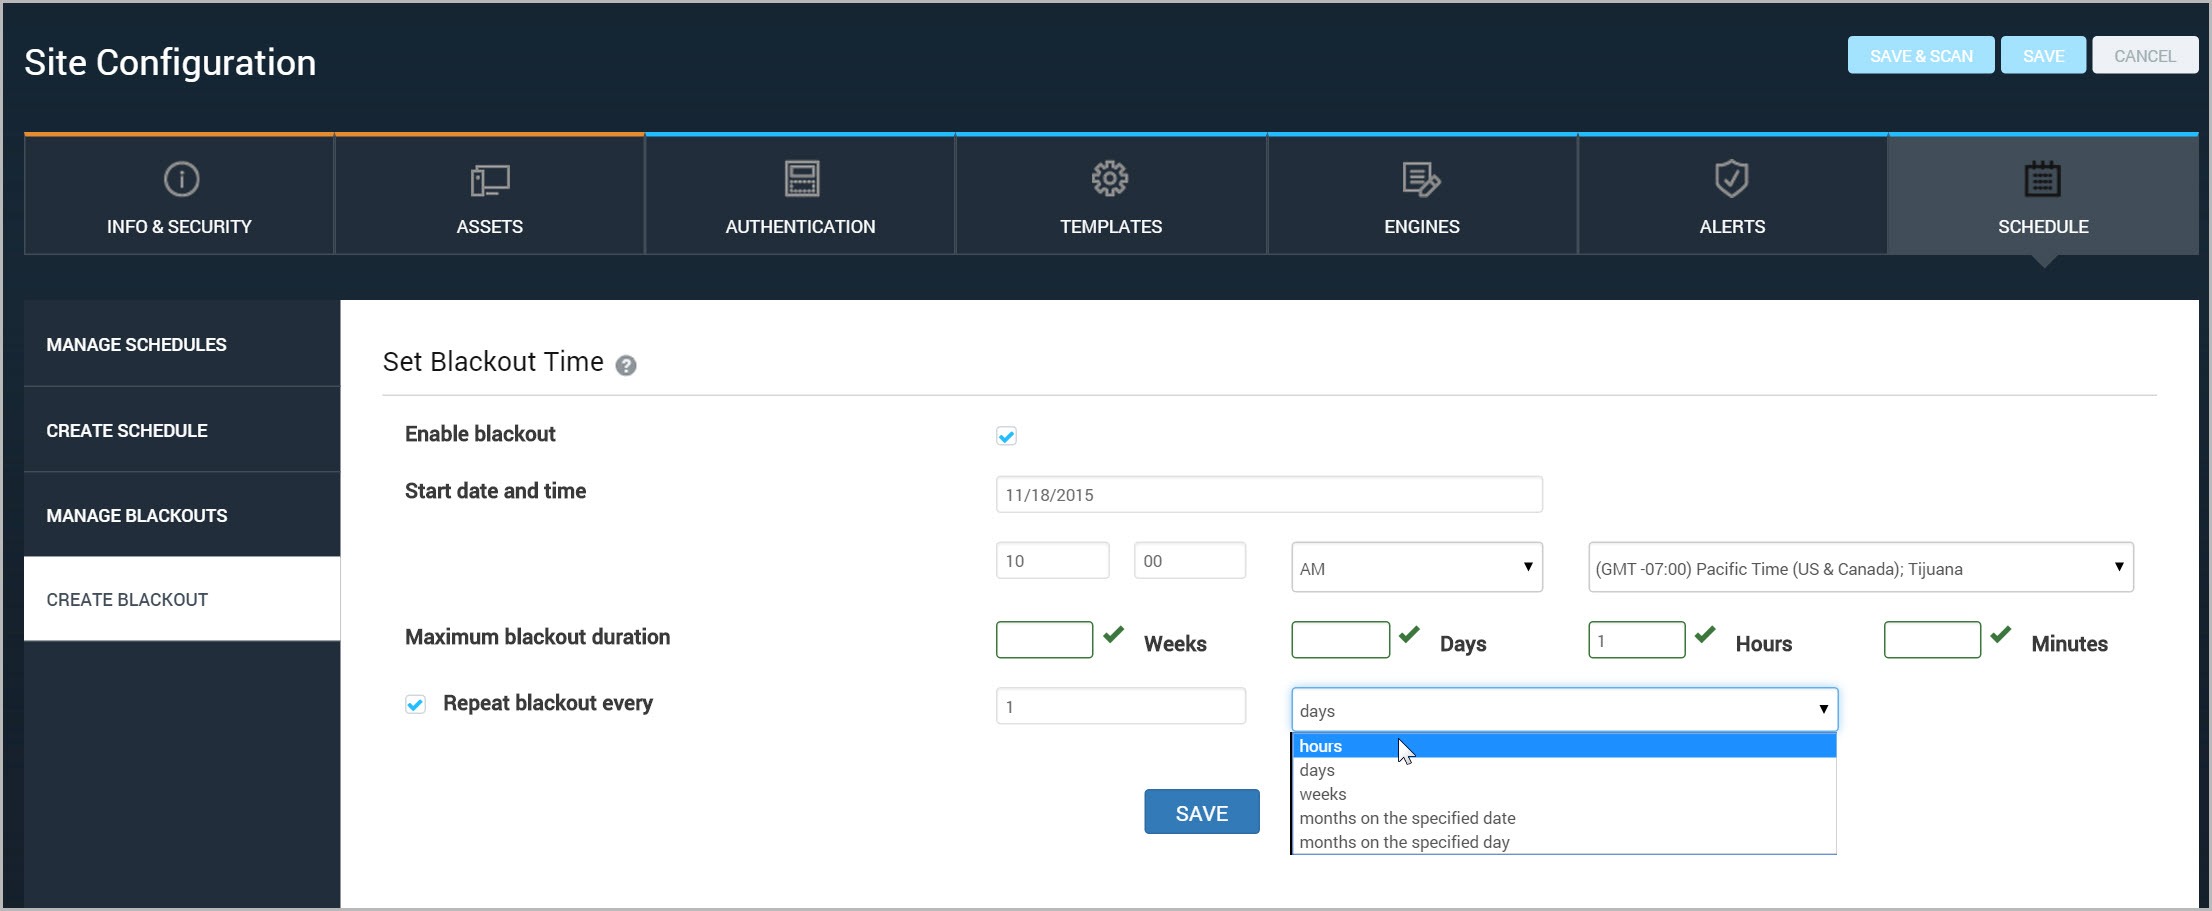Click the Engines document-pencil icon
The image size is (2212, 911).
point(1421,180)
